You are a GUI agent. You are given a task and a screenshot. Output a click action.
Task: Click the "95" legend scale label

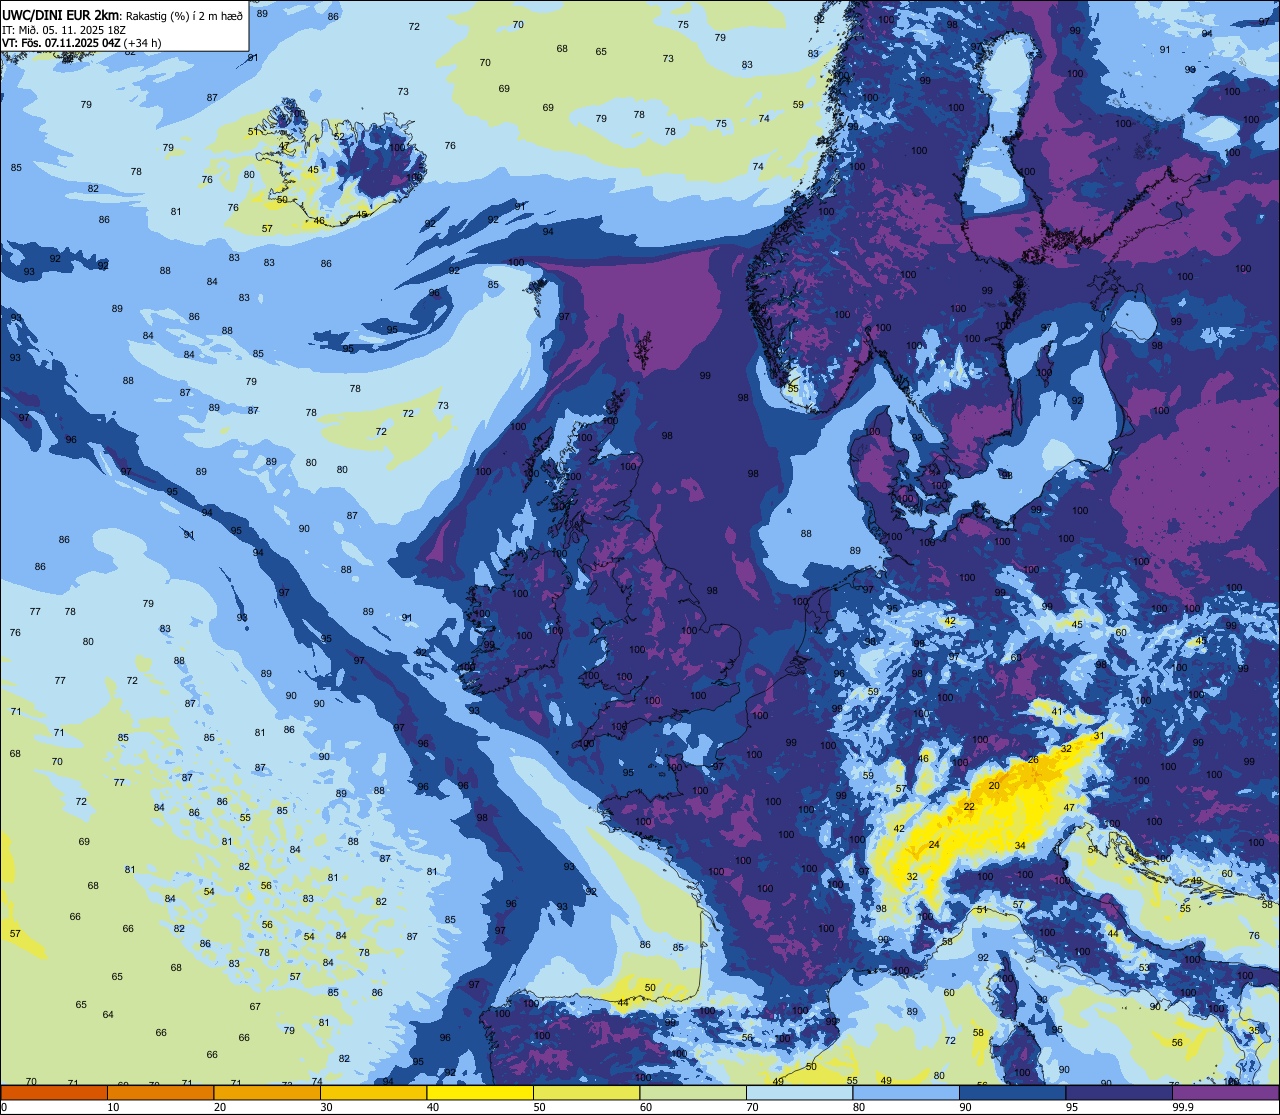click(x=1071, y=1107)
